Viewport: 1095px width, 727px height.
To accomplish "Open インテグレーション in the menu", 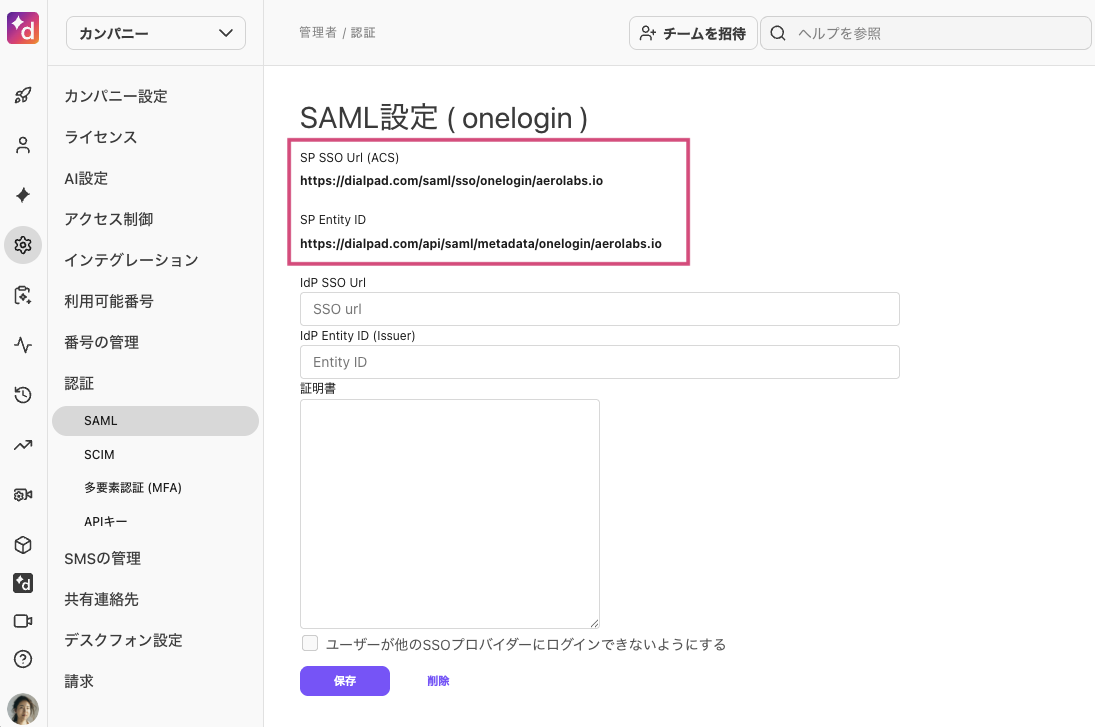I will coord(131,260).
